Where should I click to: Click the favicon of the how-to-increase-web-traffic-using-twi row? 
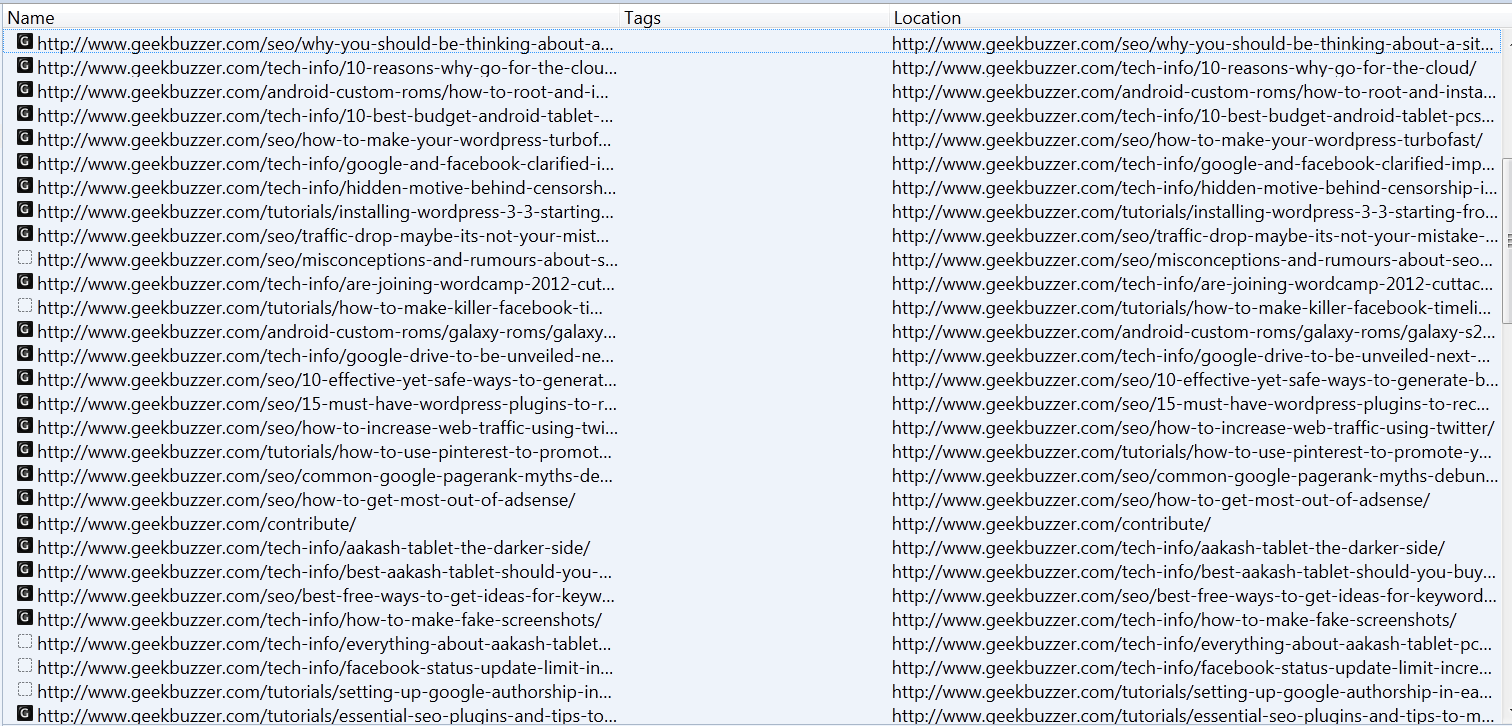25,426
